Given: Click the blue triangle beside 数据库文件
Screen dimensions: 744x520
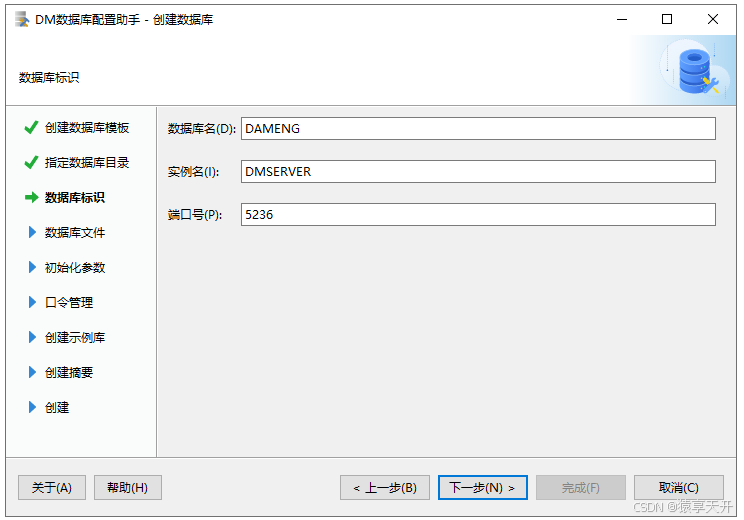Looking at the screenshot, I should coord(32,232).
